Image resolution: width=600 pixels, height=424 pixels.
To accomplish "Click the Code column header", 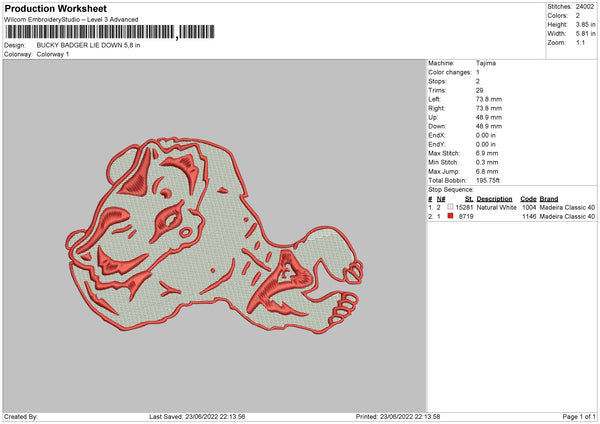I will 528,199.
